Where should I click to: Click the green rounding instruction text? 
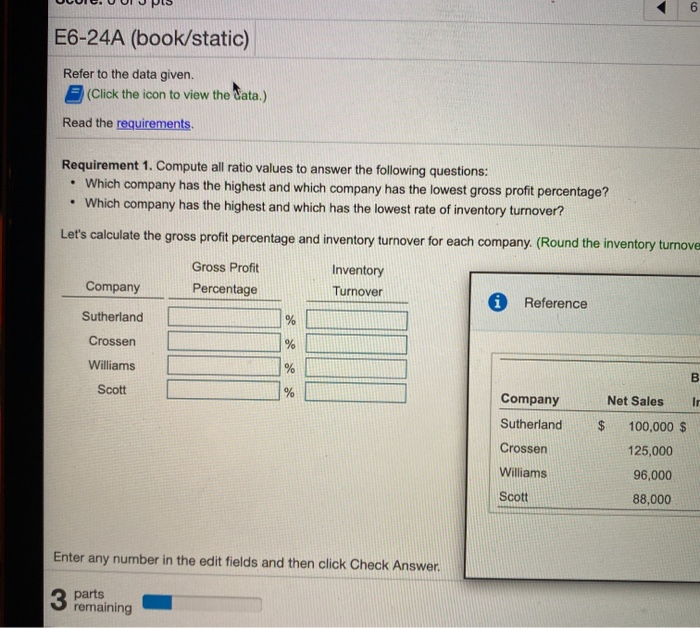(618, 244)
